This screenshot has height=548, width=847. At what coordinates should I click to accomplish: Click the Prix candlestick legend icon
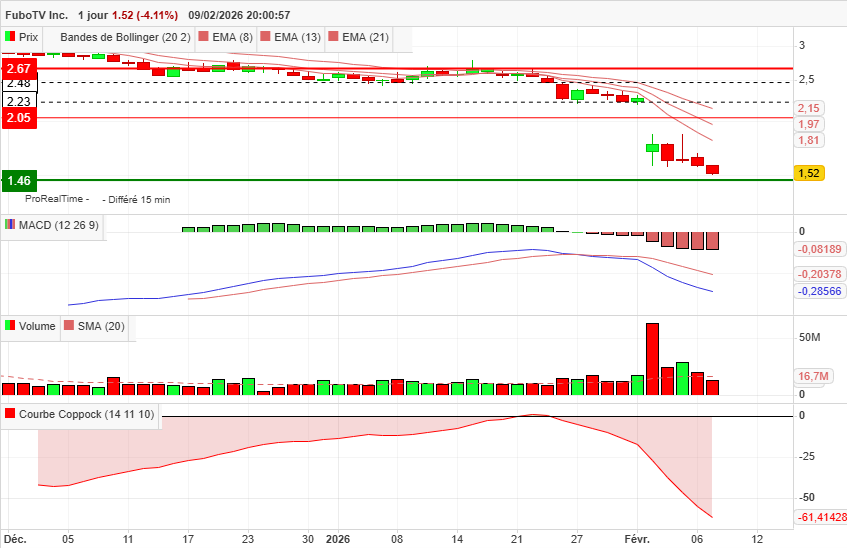(10, 37)
